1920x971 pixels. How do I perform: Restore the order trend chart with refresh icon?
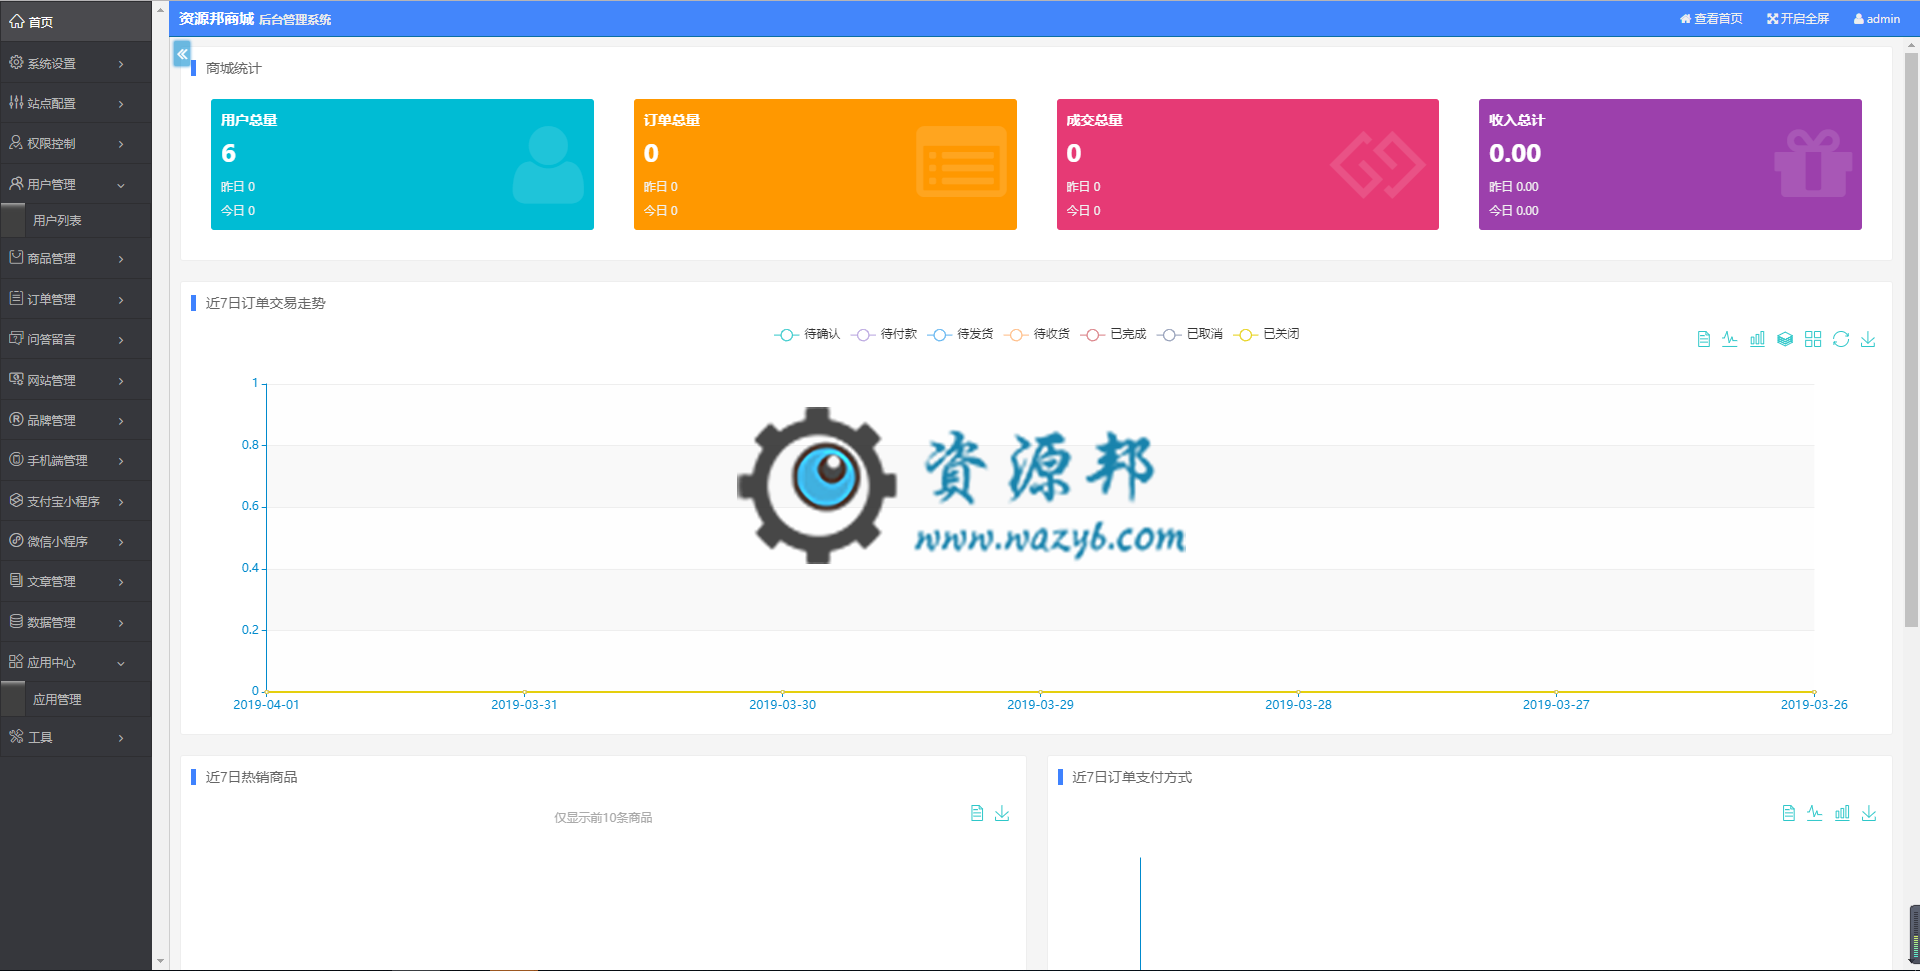[x=1841, y=340]
